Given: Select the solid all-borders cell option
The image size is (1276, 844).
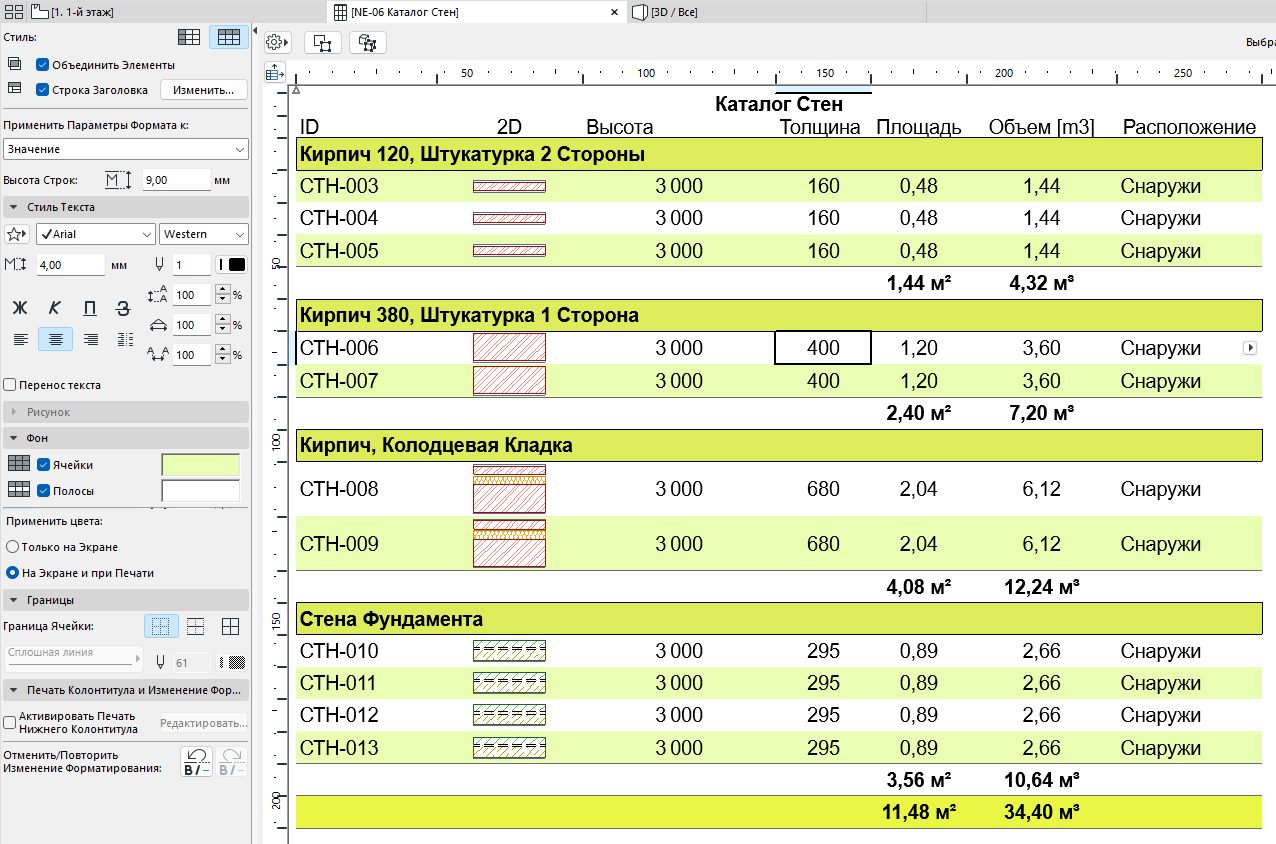Looking at the screenshot, I should coord(230,627).
